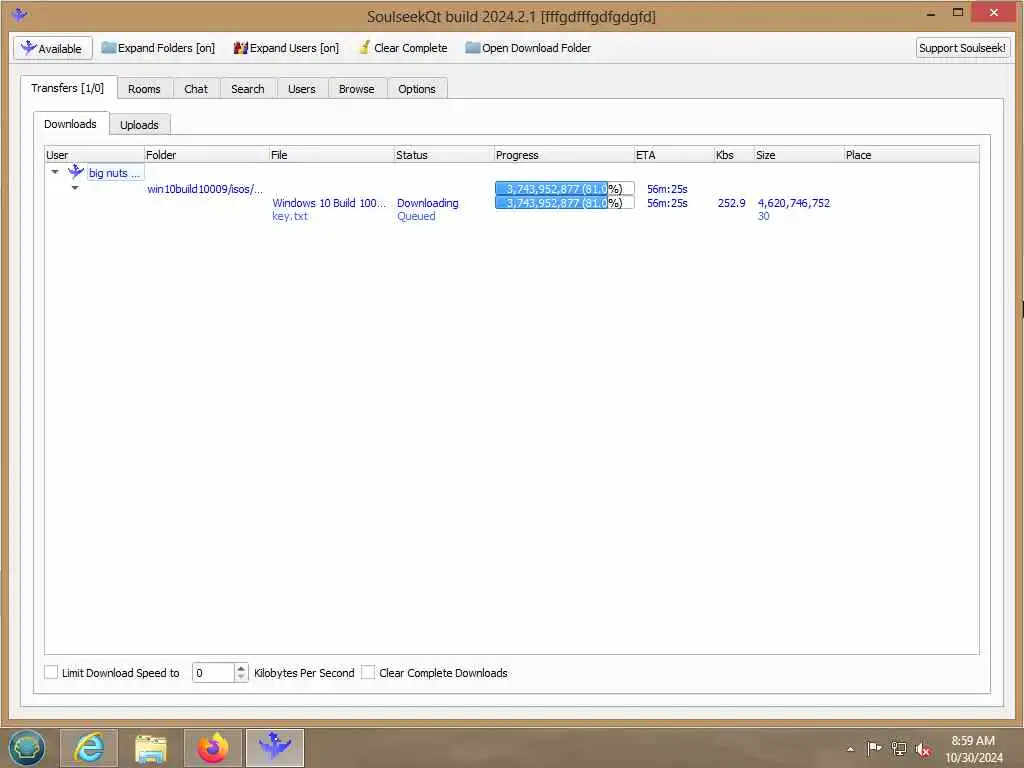Select folder win10build10009/isos/...

(205, 189)
